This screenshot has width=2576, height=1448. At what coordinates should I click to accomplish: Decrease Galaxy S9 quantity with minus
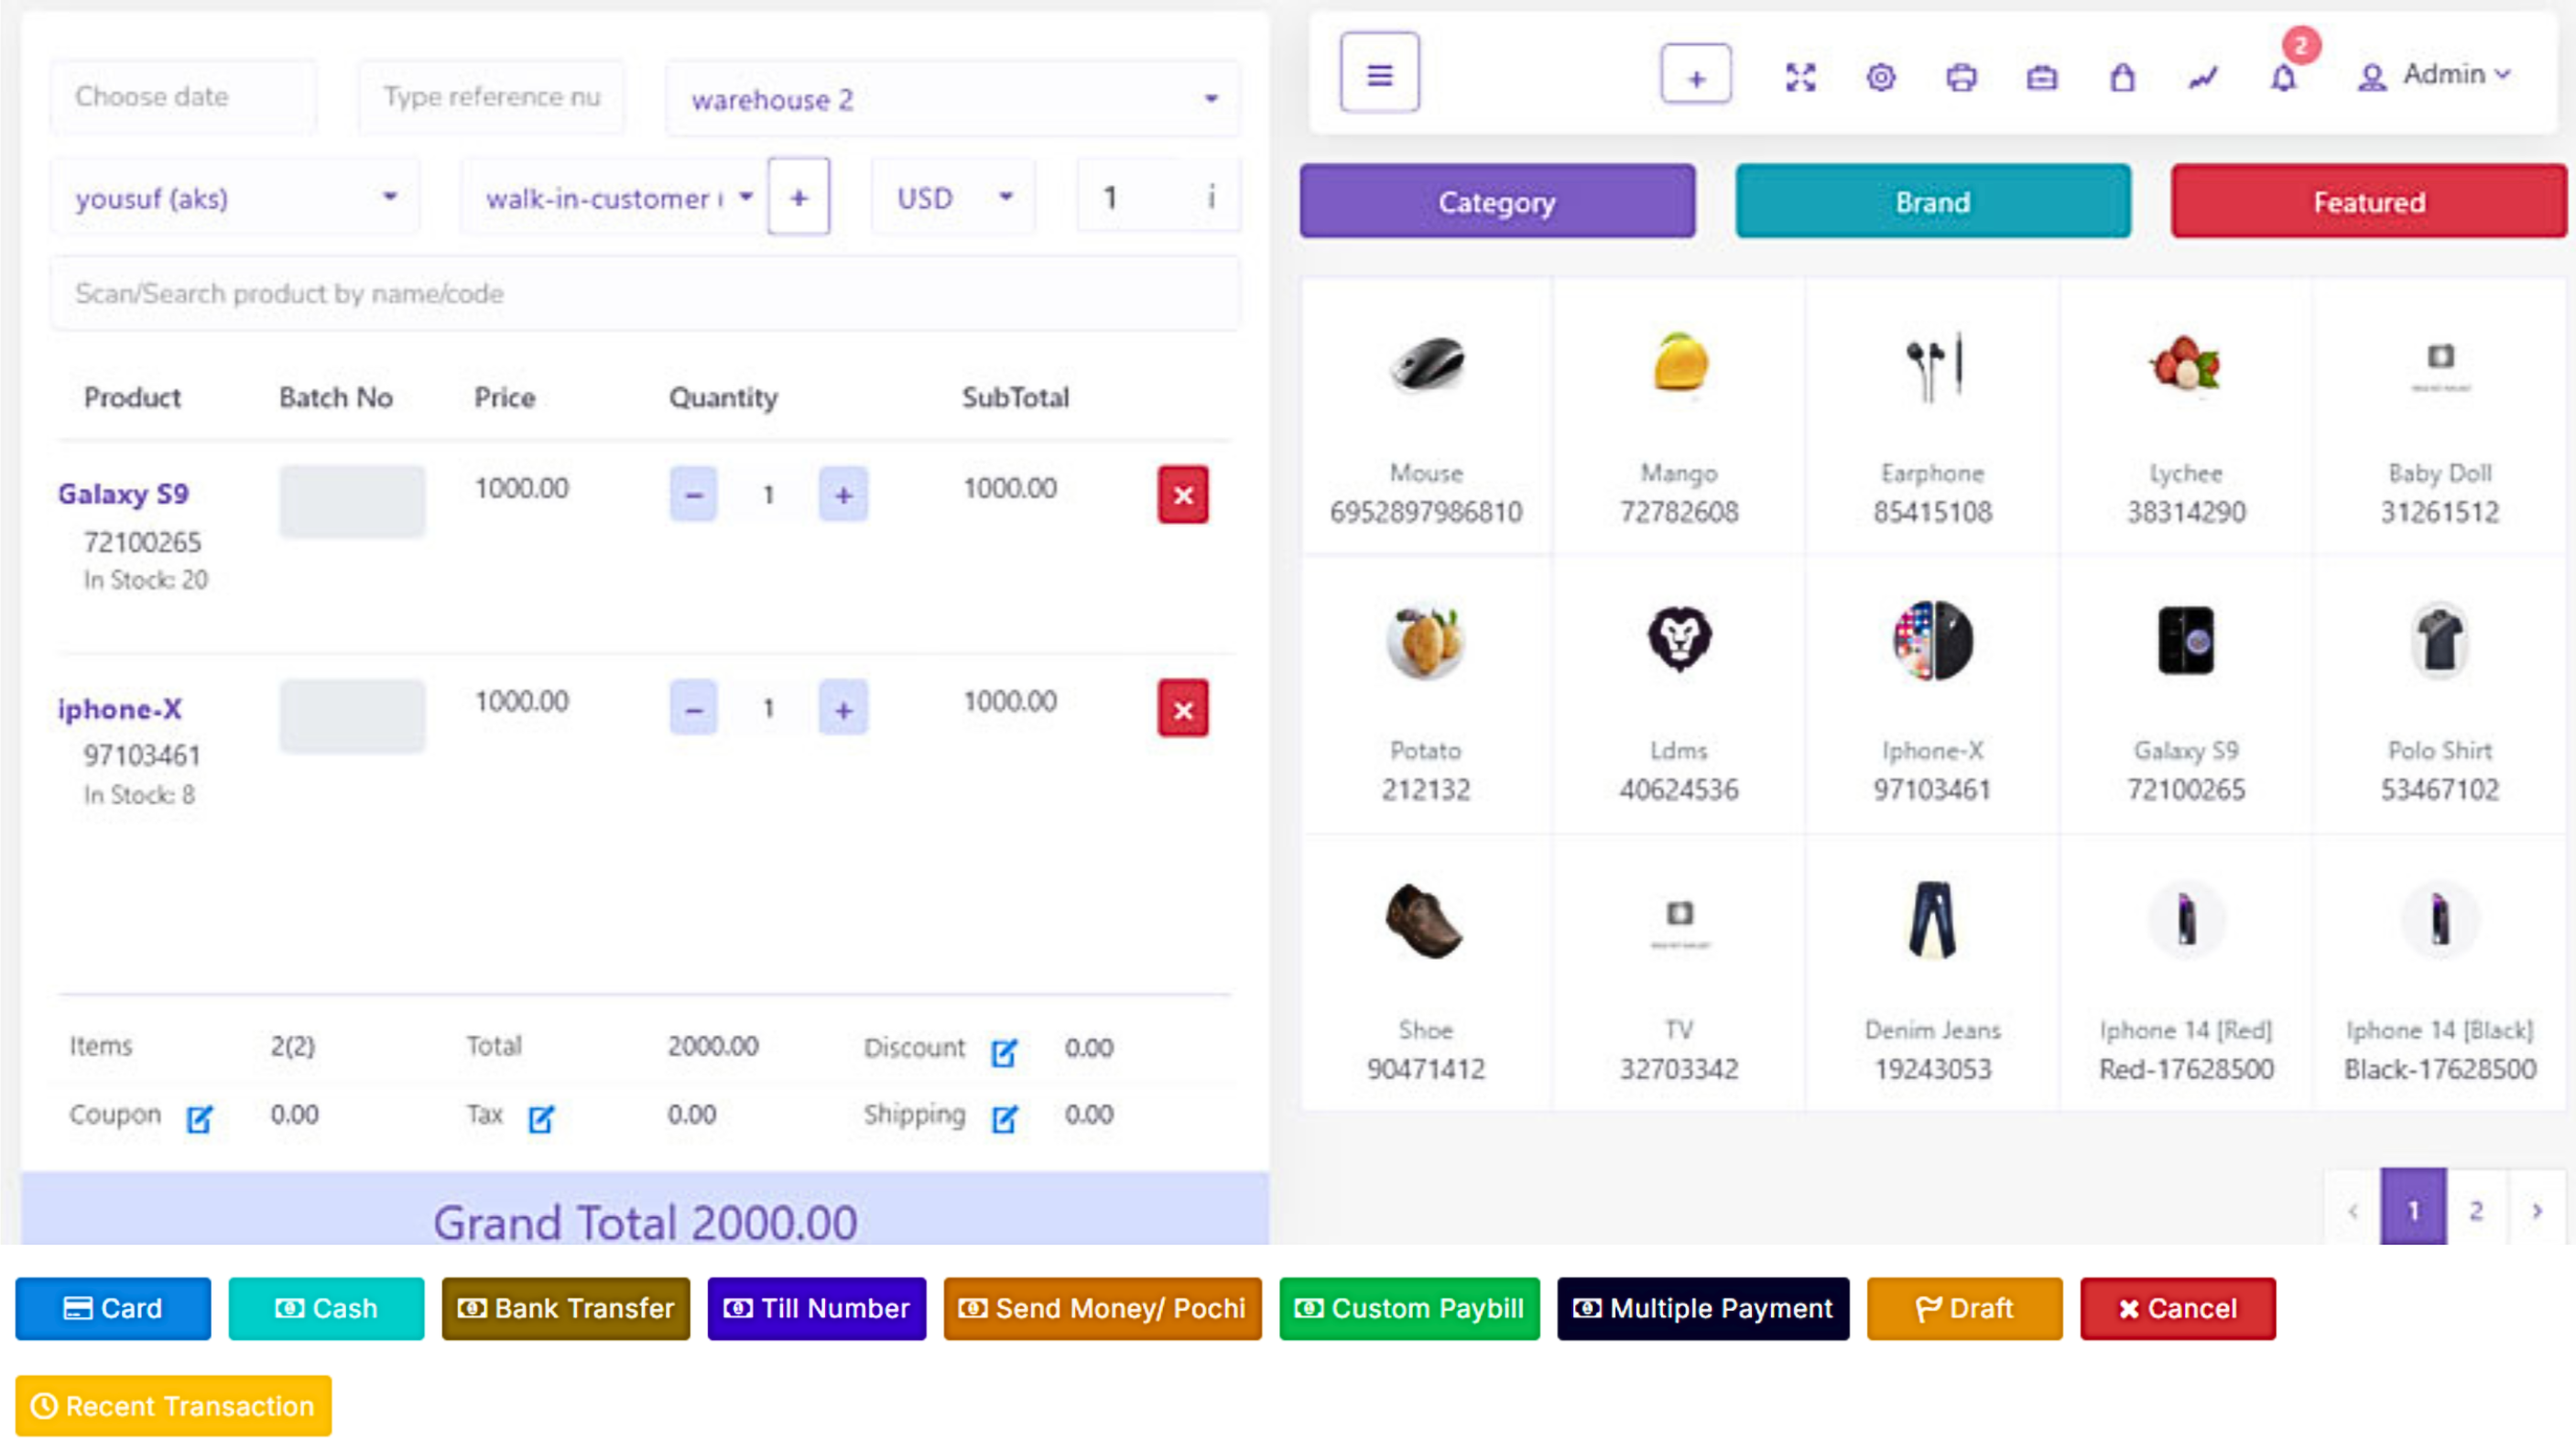click(x=693, y=495)
